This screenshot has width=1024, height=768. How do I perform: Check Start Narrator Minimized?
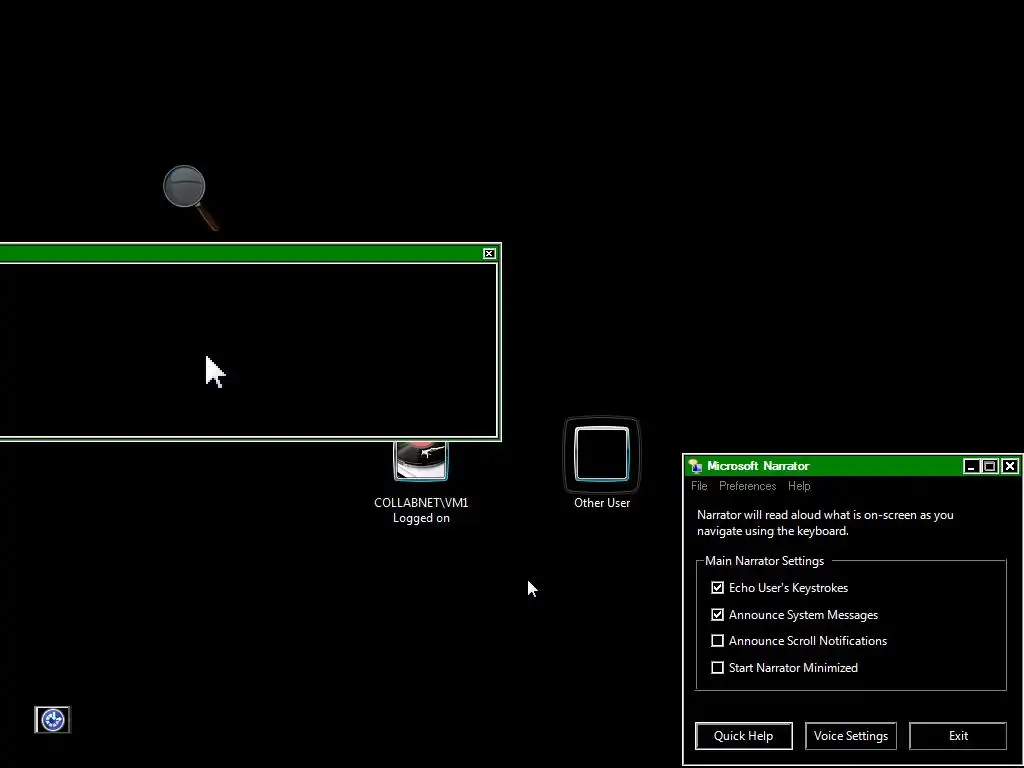coord(717,667)
